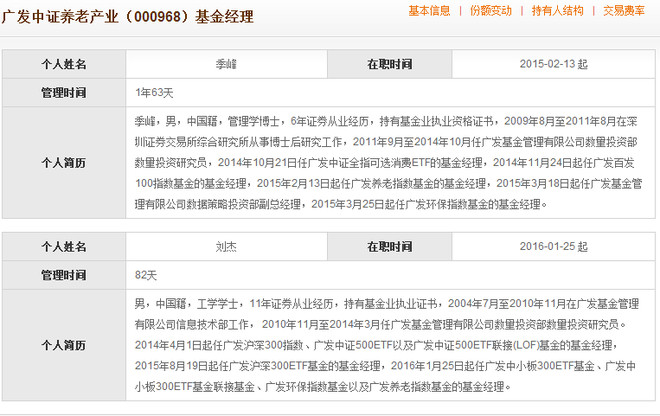Open the 份额变动 link
The width and height of the screenshot is (660, 416).
click(491, 11)
